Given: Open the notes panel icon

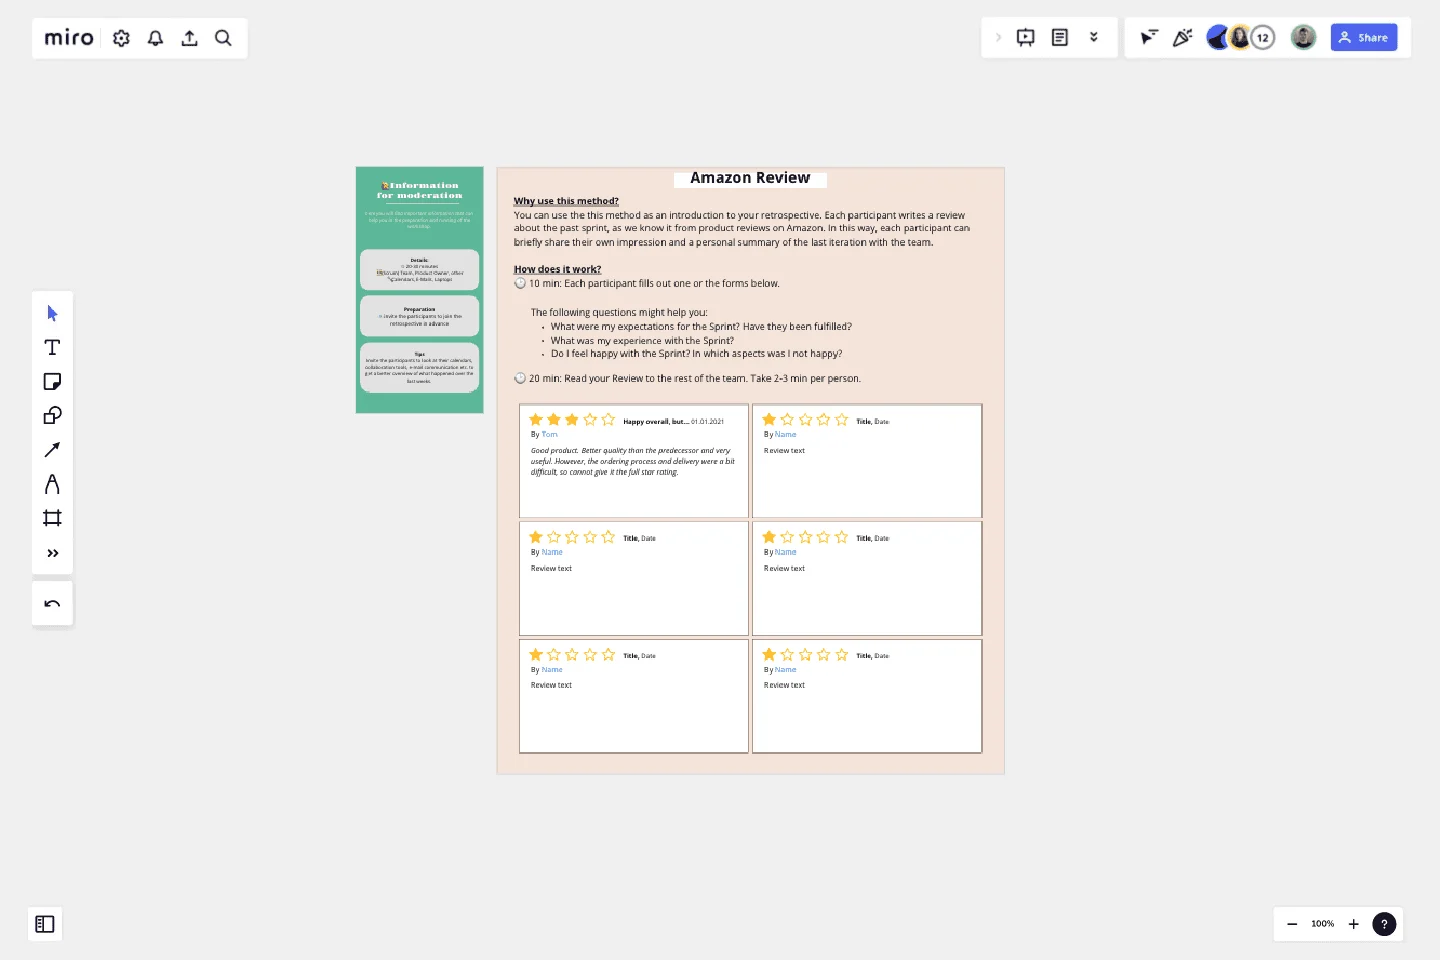Looking at the screenshot, I should [1060, 38].
